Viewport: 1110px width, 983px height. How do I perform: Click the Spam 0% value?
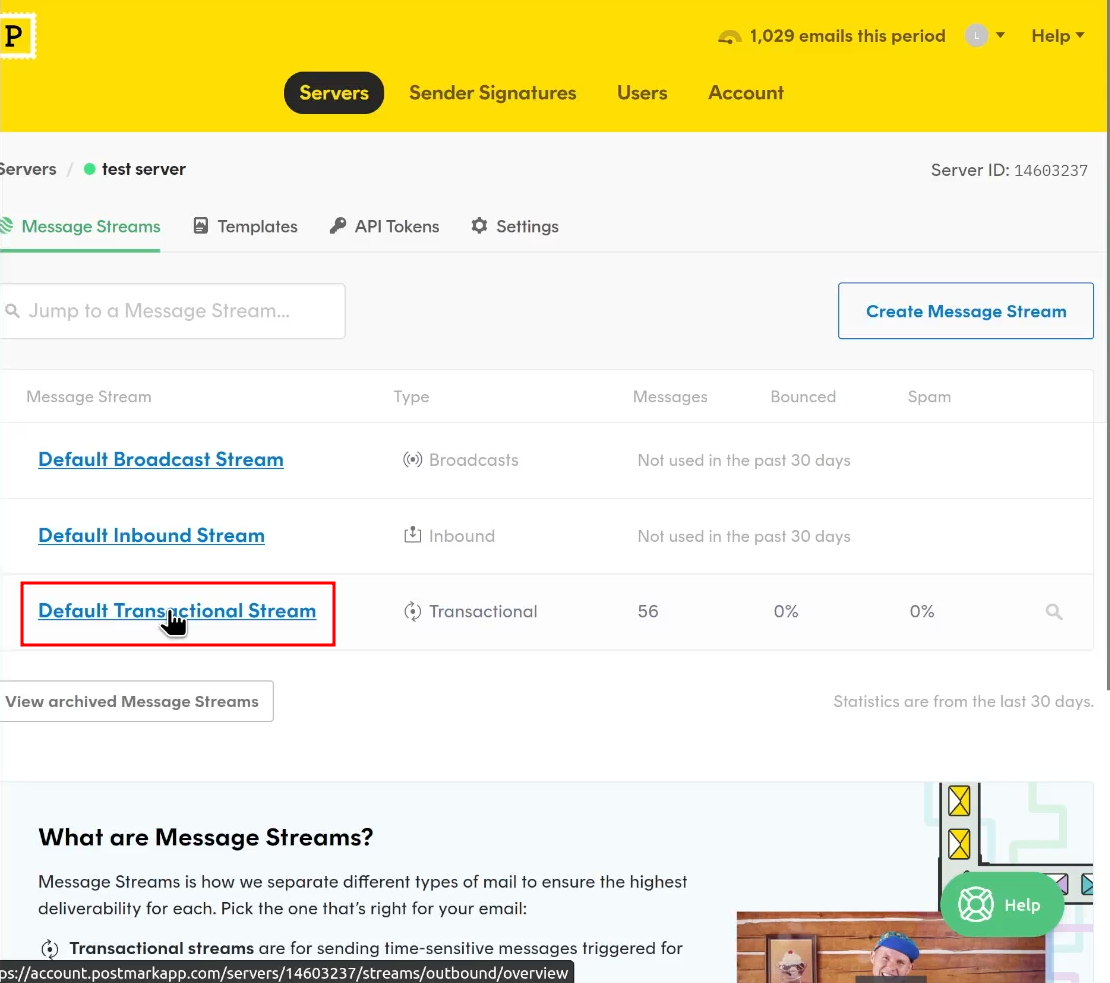click(x=922, y=611)
